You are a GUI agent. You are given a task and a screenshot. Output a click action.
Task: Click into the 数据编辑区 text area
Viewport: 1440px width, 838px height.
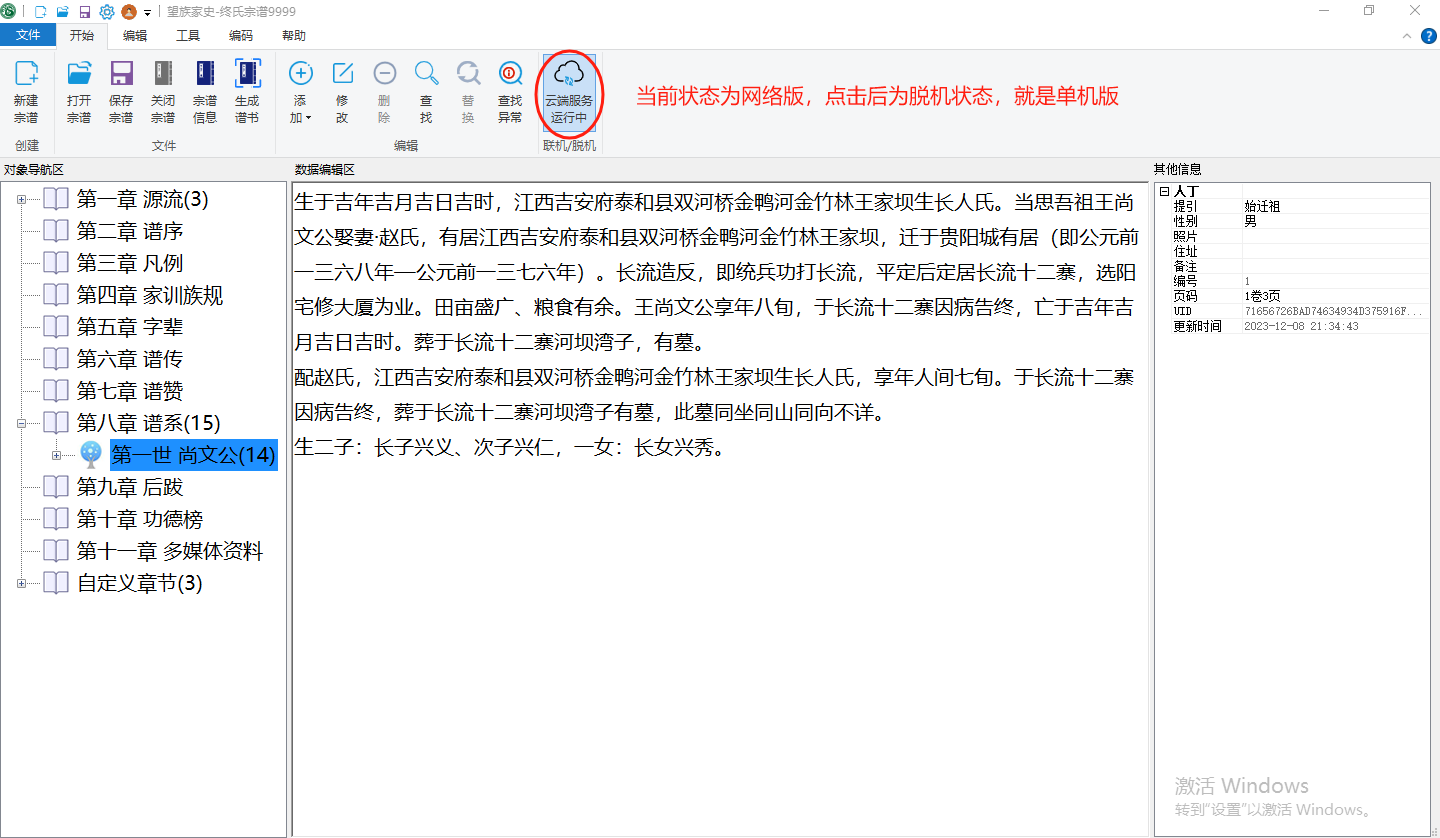[719, 509]
